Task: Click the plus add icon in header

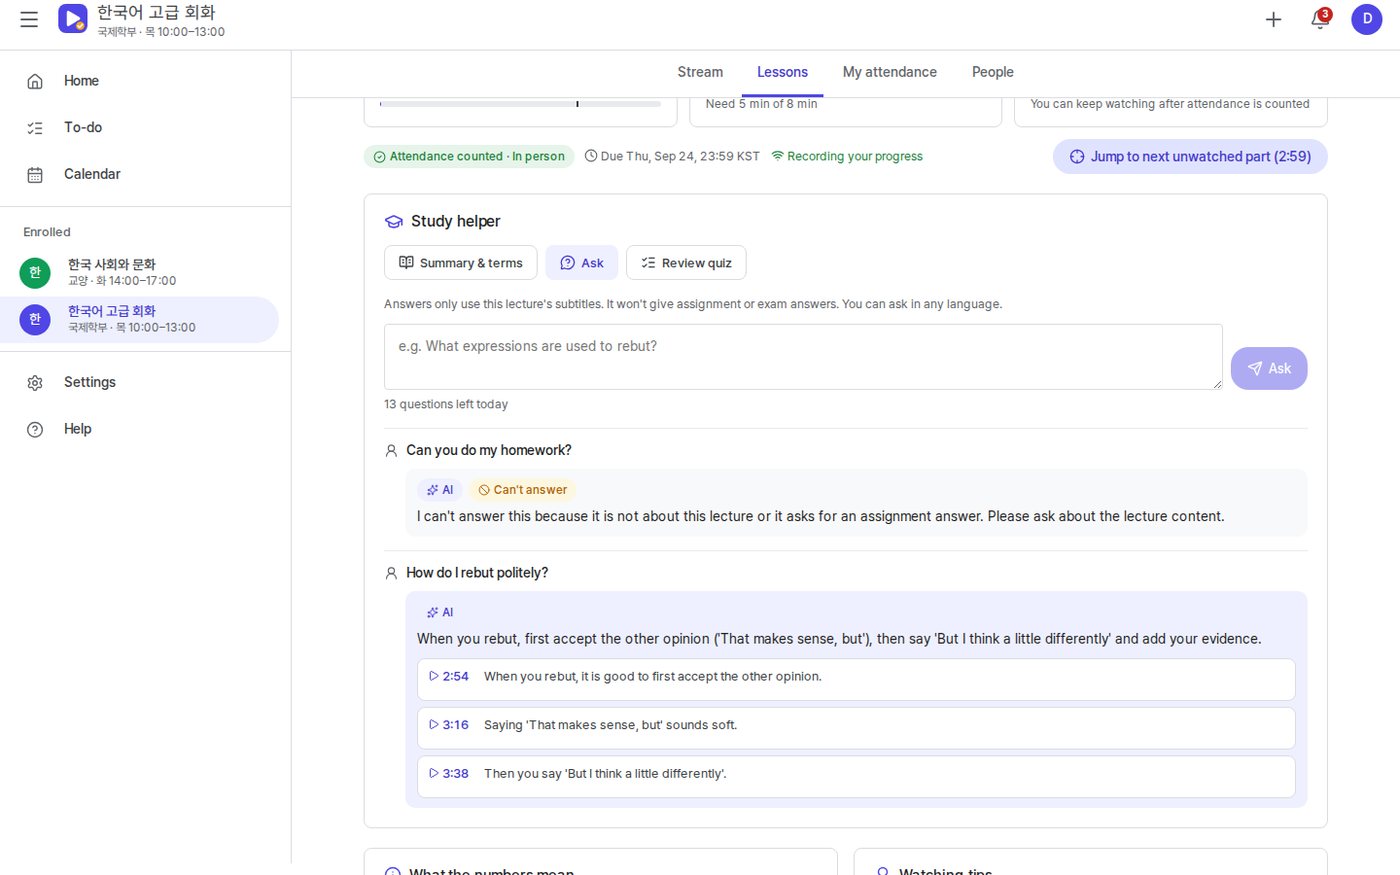Action: [1273, 19]
